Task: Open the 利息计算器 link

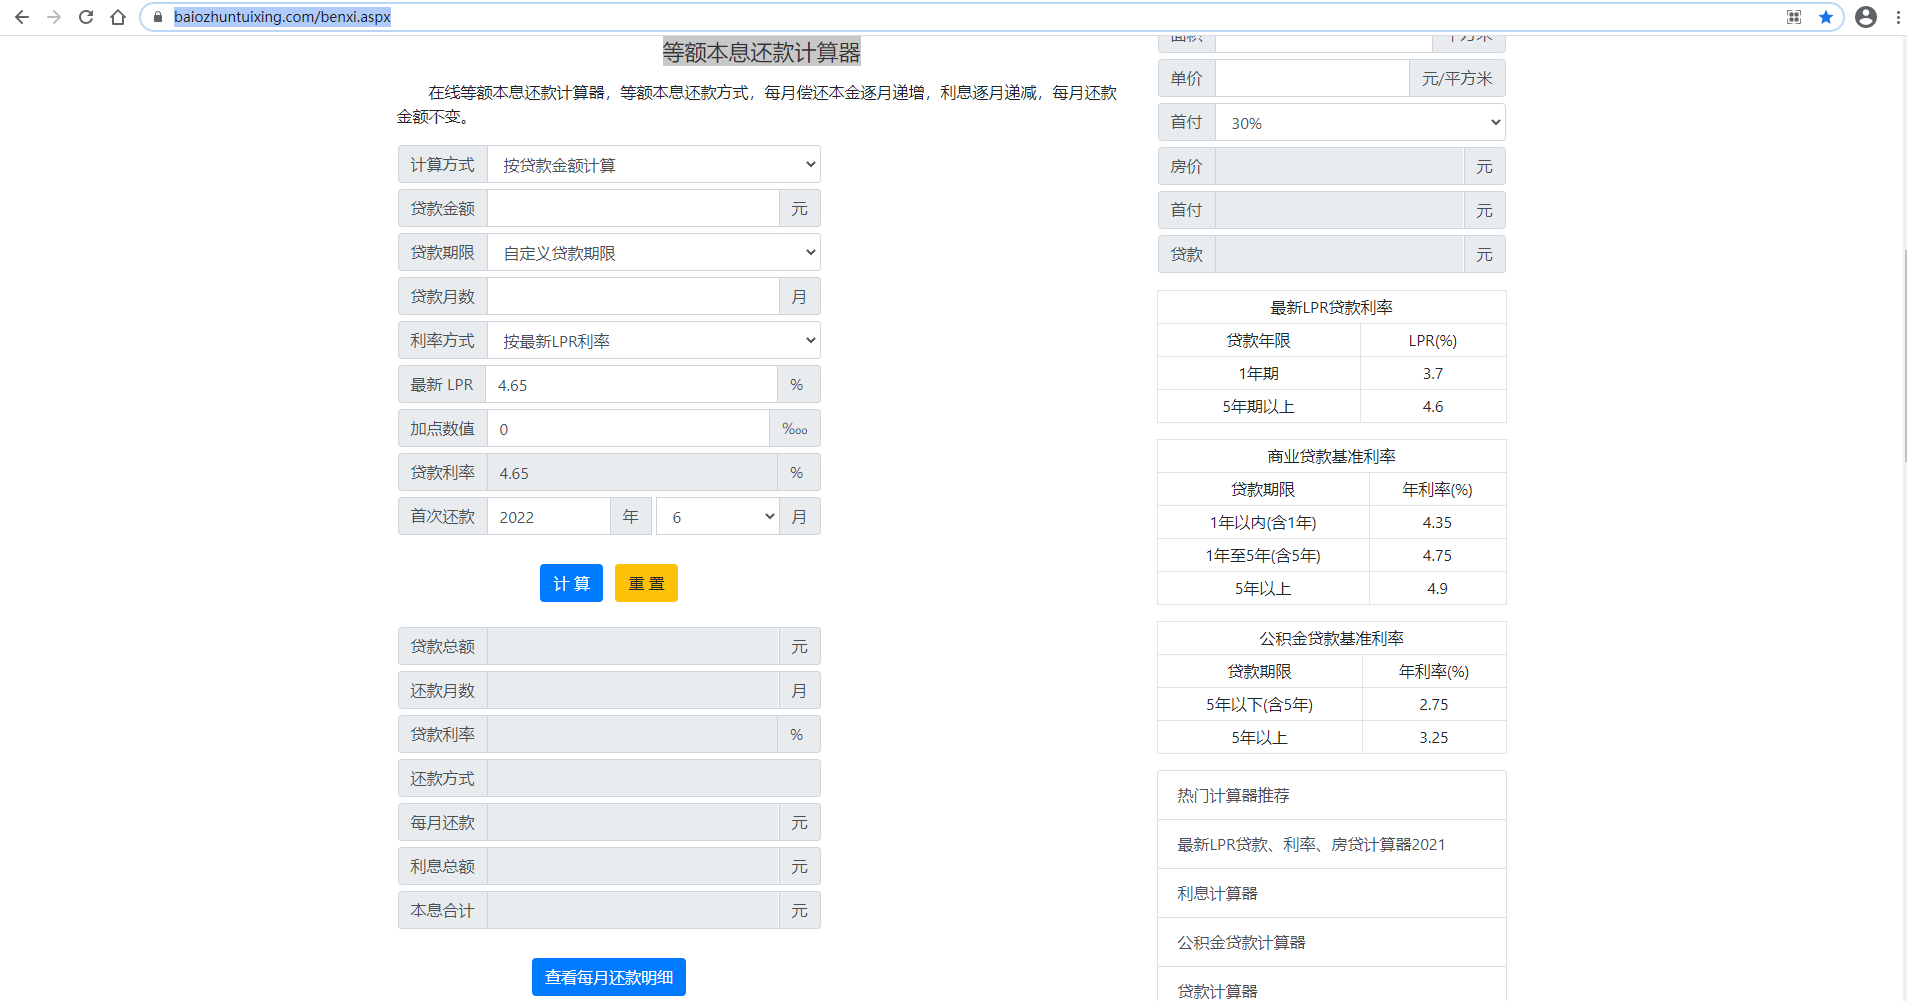Action: pyautogui.click(x=1217, y=894)
